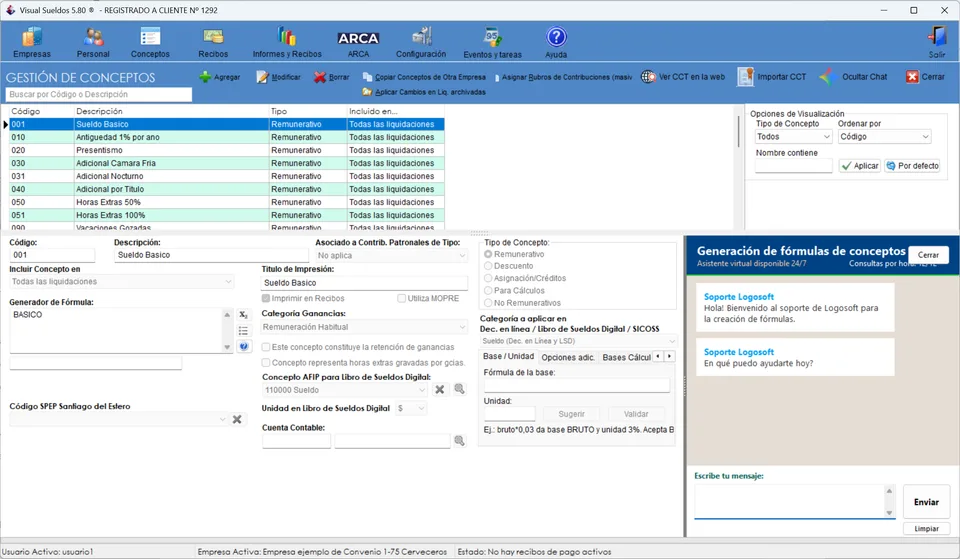Click the Buscar por Código search field
Image resolution: width=960 pixels, height=559 pixels.
pyautogui.click(x=99, y=94)
